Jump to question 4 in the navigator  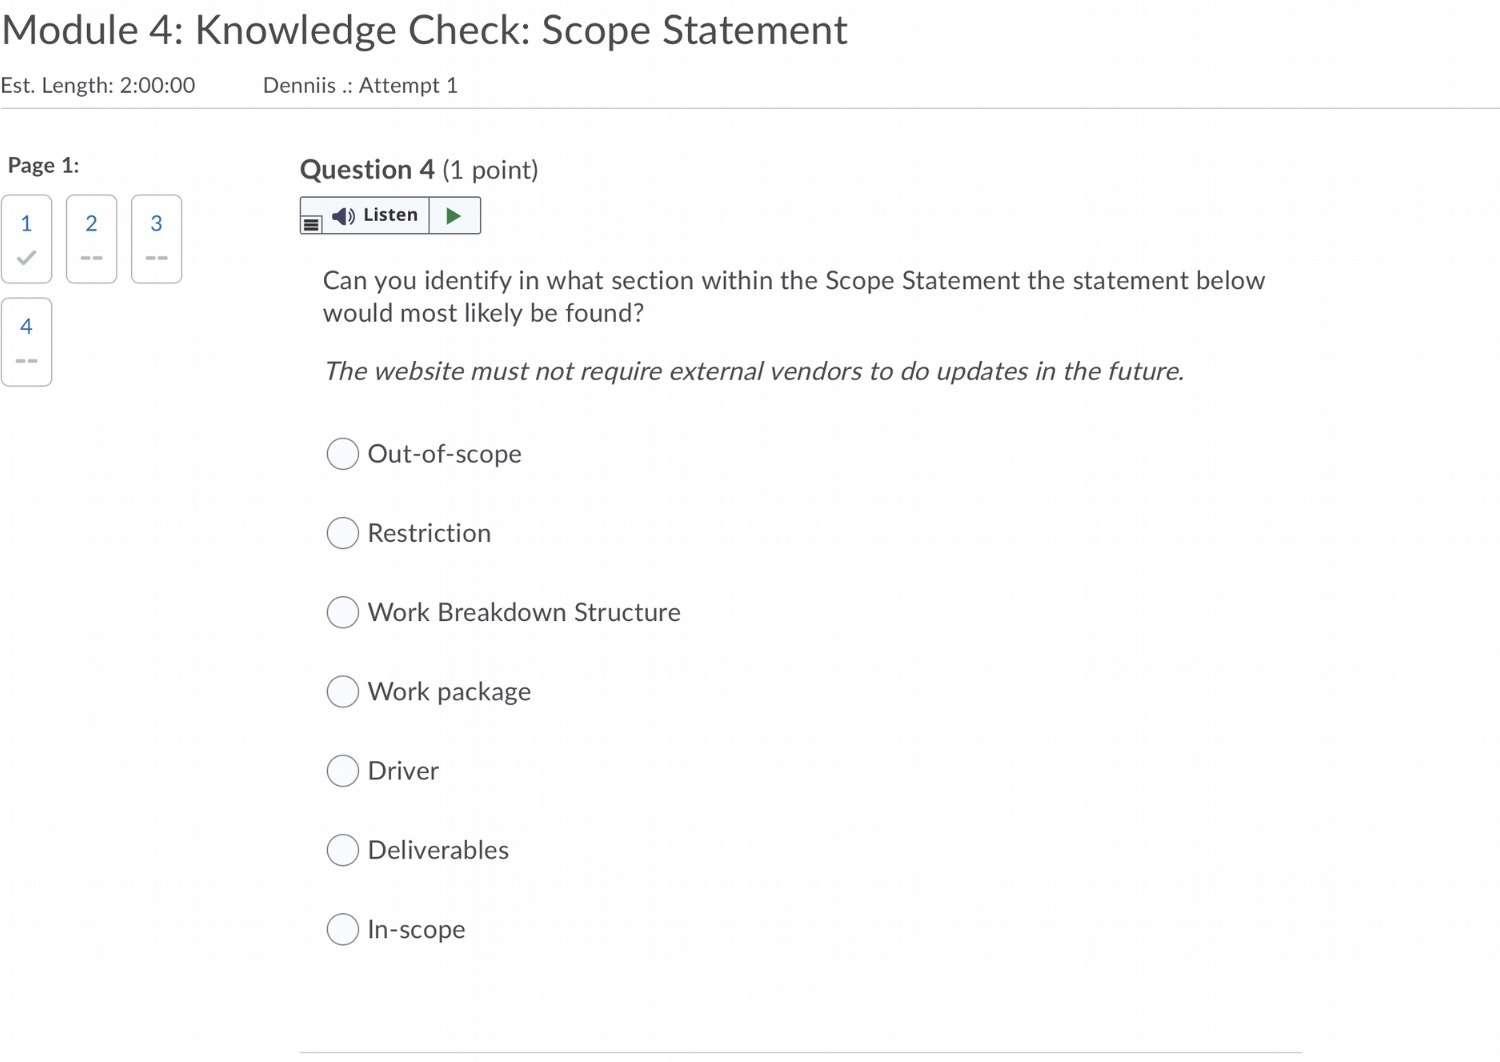27,326
